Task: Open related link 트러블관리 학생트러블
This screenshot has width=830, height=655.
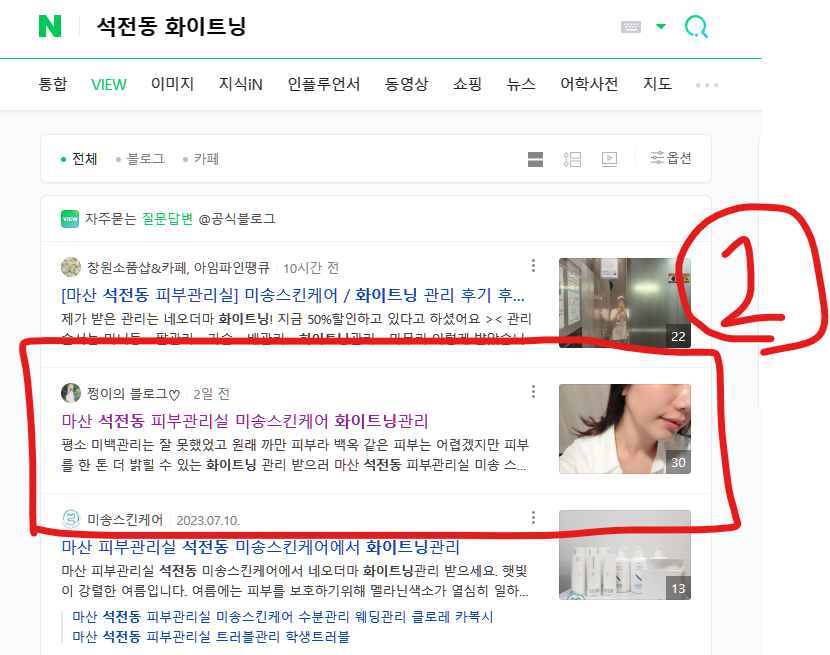Action: tap(211, 636)
